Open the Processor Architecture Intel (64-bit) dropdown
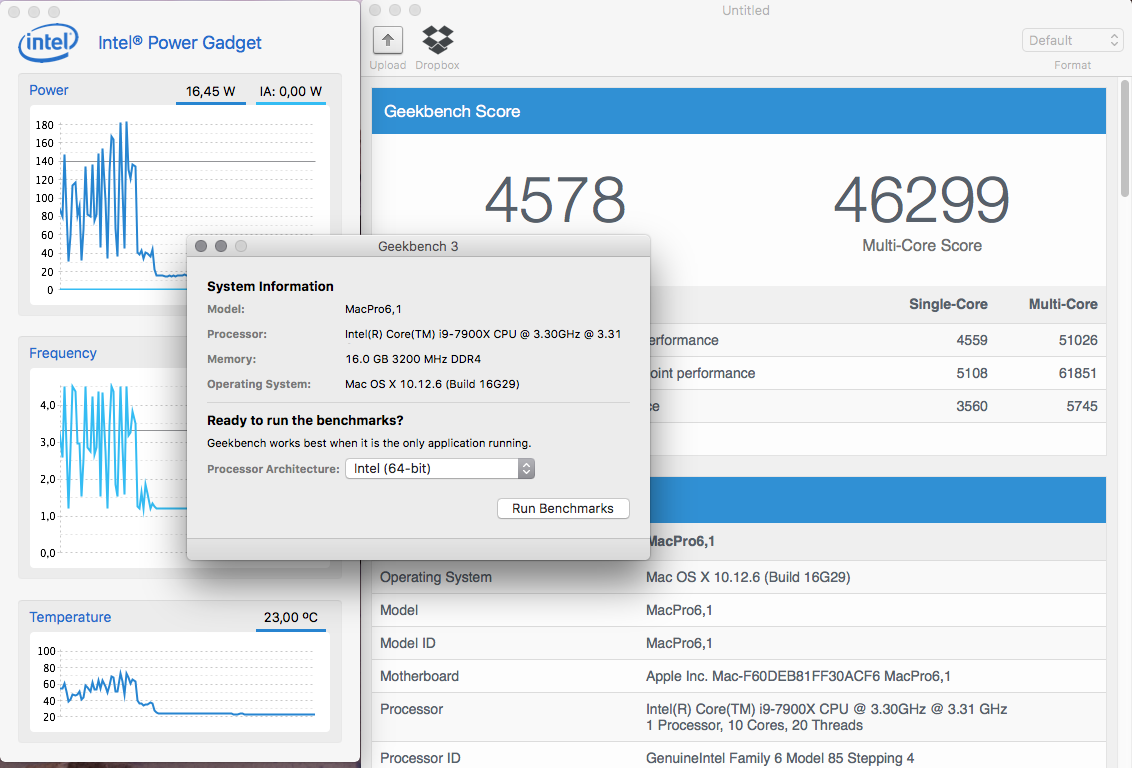This screenshot has width=1132, height=768. [x=440, y=468]
